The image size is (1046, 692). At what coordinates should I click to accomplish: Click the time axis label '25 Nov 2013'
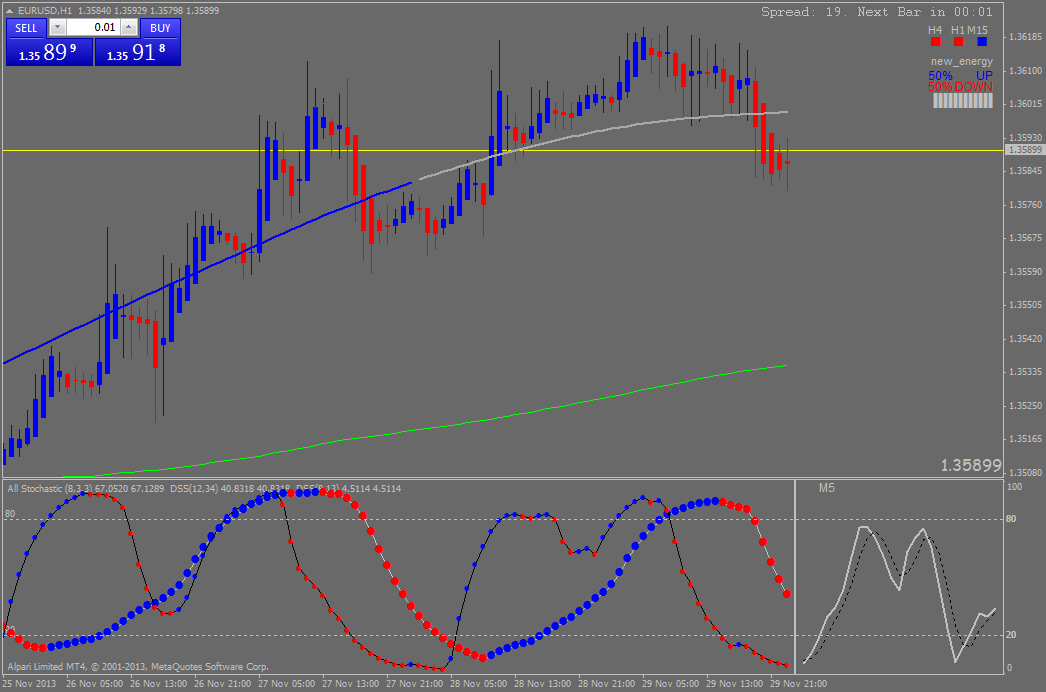click(29, 683)
